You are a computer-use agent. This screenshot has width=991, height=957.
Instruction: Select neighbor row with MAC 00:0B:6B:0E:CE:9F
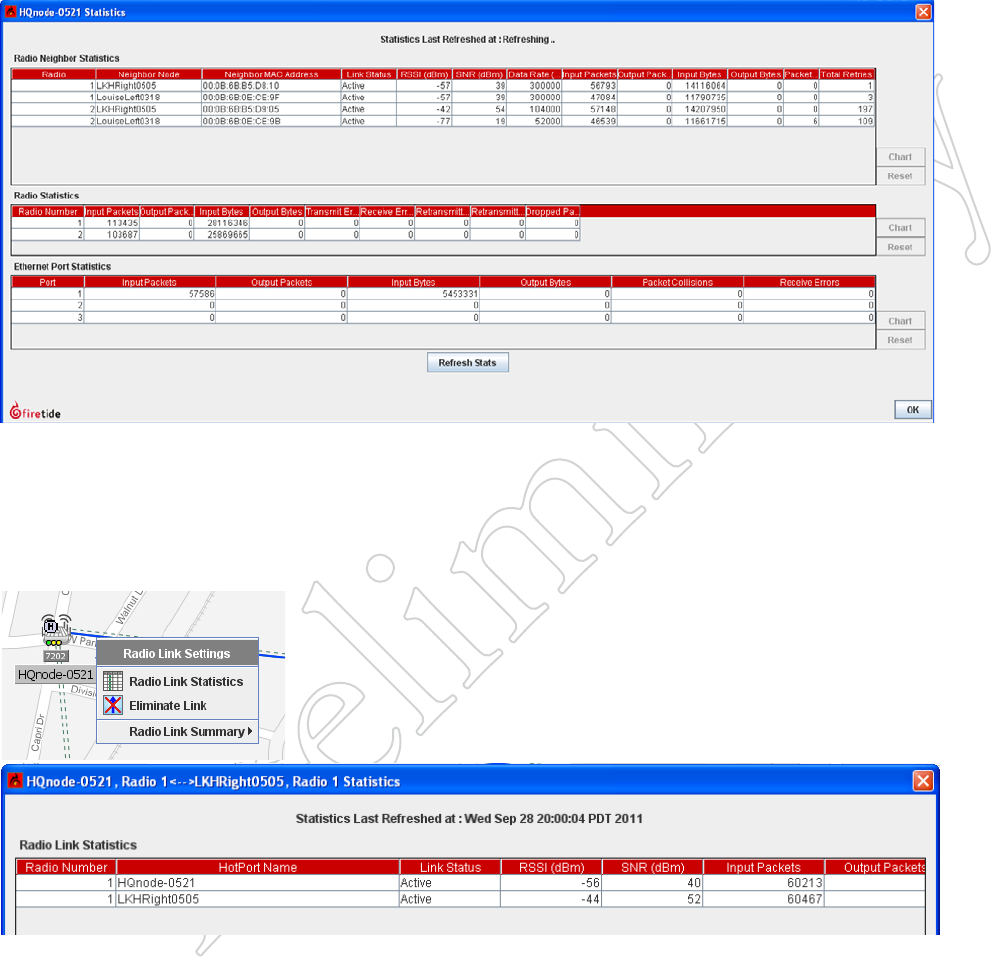443,97
